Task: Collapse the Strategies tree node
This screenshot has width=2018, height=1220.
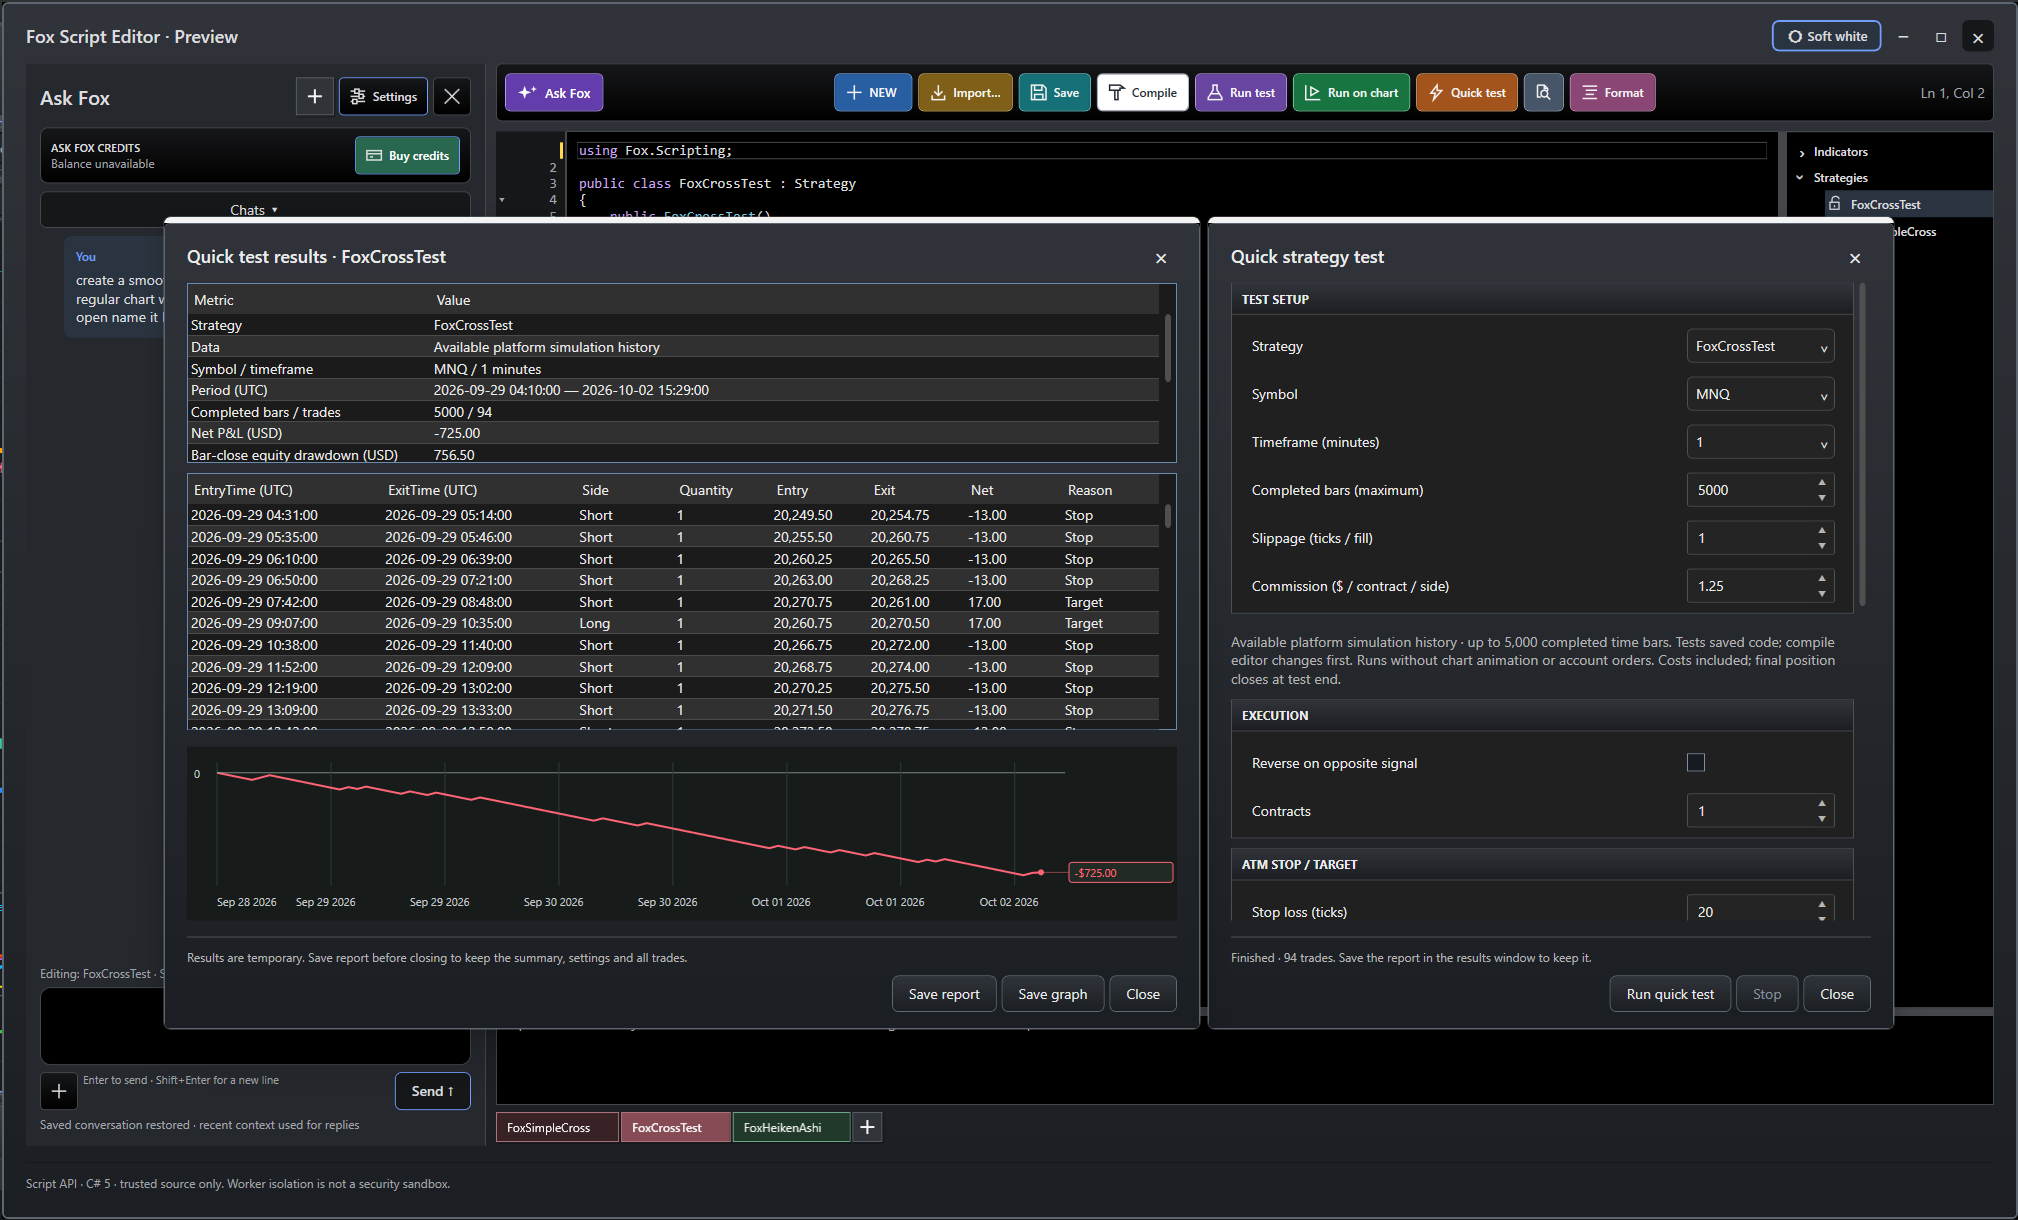Action: tap(1800, 178)
